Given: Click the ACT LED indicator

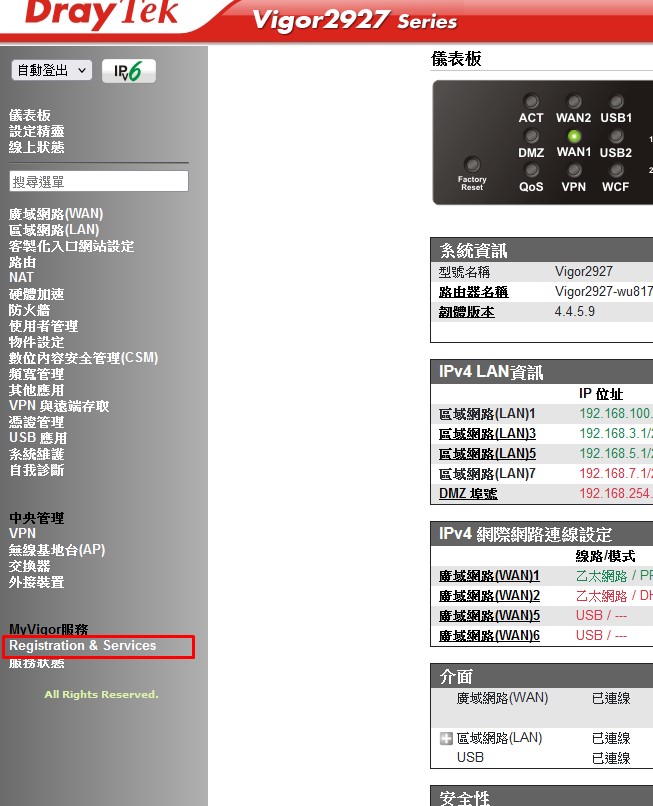Looking at the screenshot, I should 531,102.
